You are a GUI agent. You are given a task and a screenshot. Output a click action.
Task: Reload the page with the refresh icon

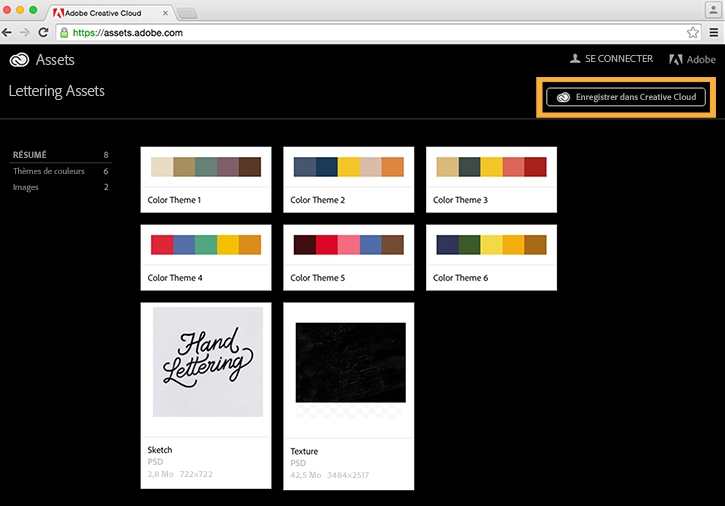click(x=43, y=32)
